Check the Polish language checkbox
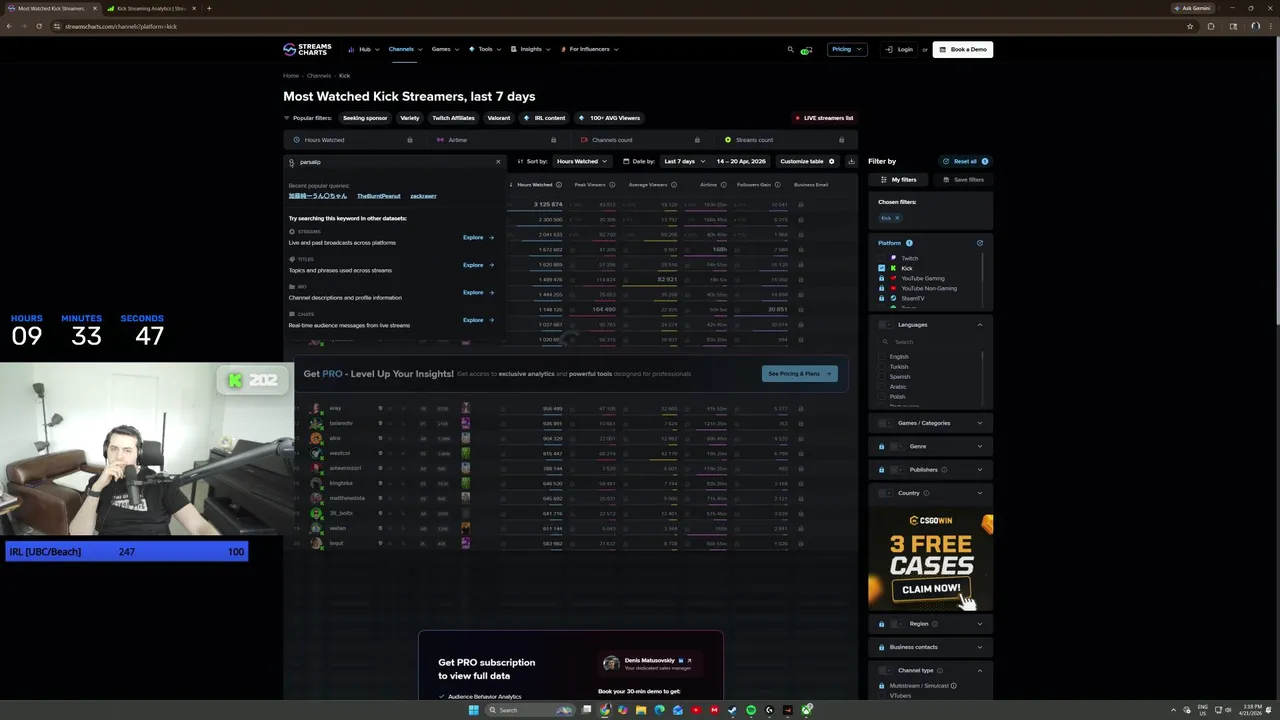This screenshot has height=720, width=1280. point(882,397)
